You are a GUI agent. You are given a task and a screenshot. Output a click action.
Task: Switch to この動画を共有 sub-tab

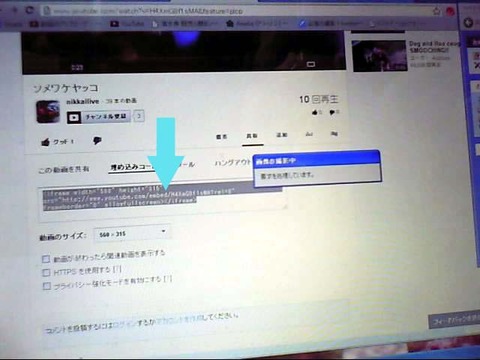64,170
